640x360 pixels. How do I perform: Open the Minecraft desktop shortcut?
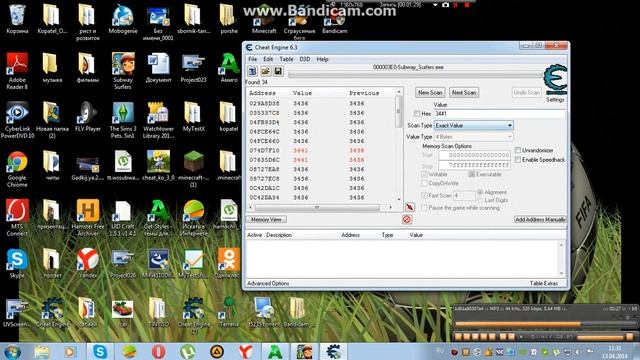point(264,20)
